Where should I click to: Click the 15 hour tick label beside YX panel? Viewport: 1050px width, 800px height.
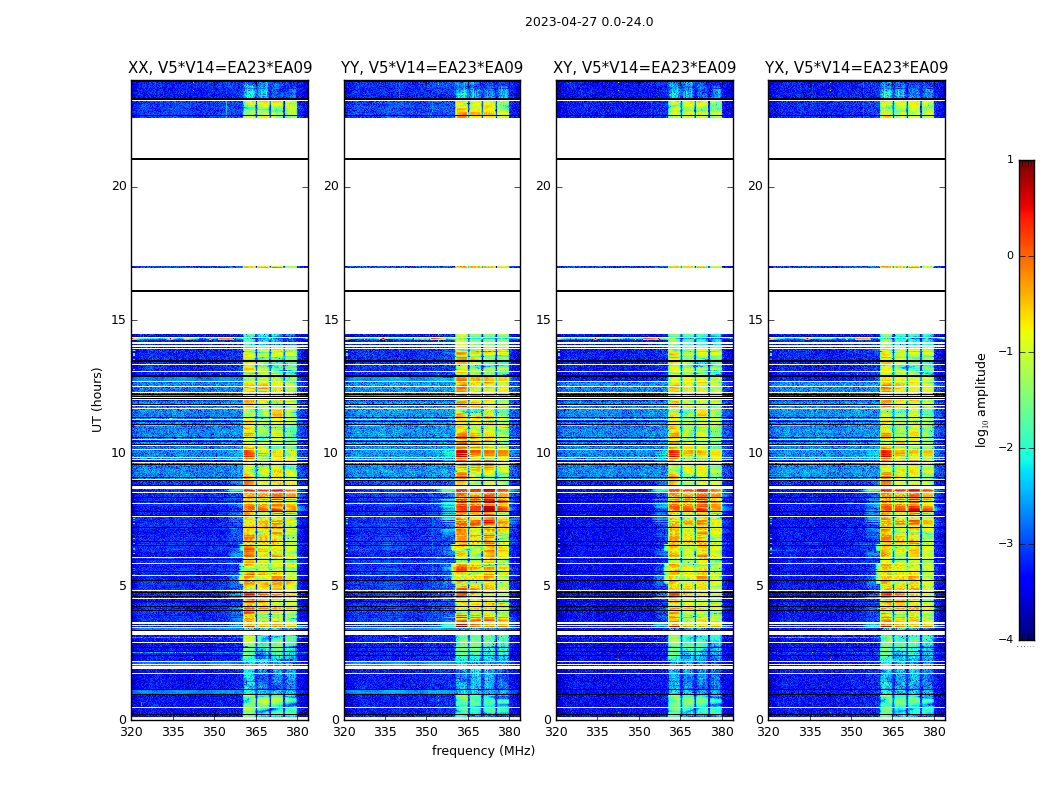click(x=755, y=320)
